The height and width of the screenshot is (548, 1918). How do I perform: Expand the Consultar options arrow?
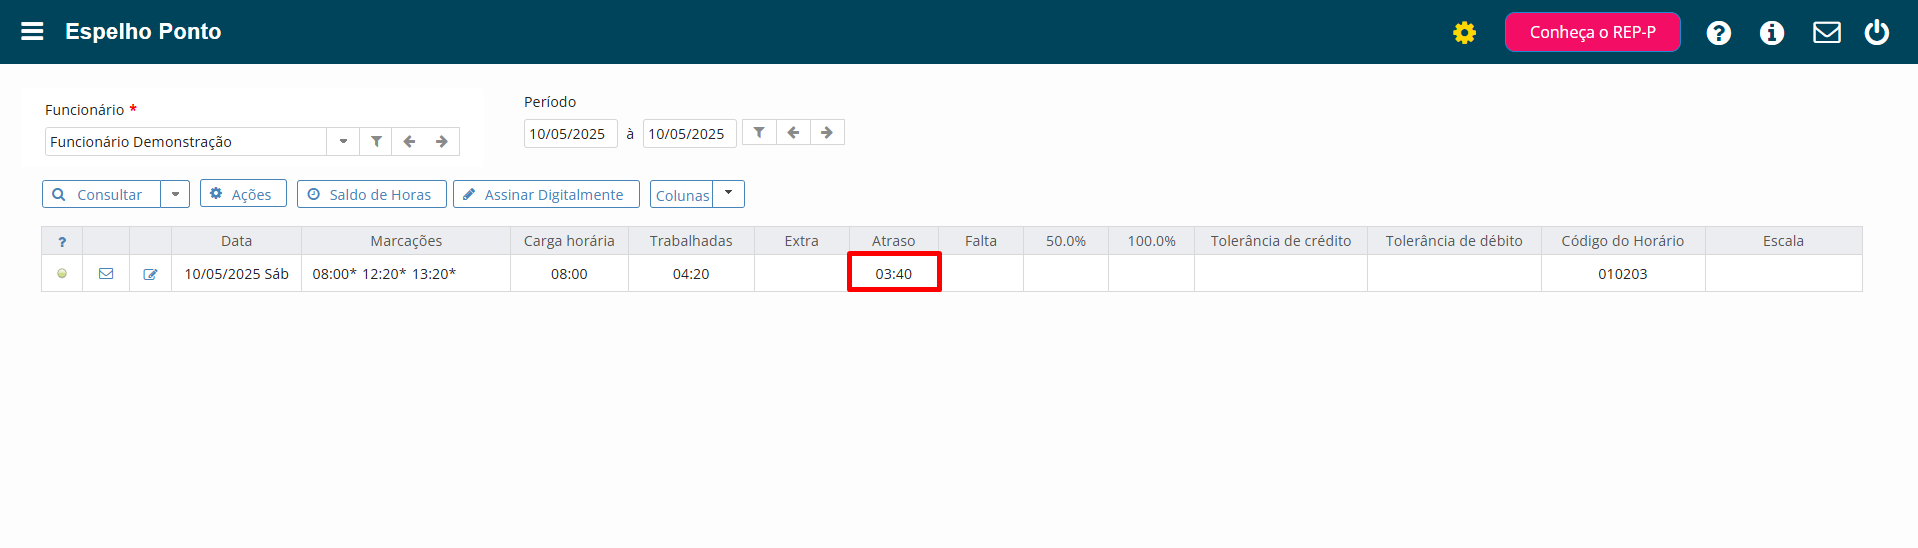point(175,194)
